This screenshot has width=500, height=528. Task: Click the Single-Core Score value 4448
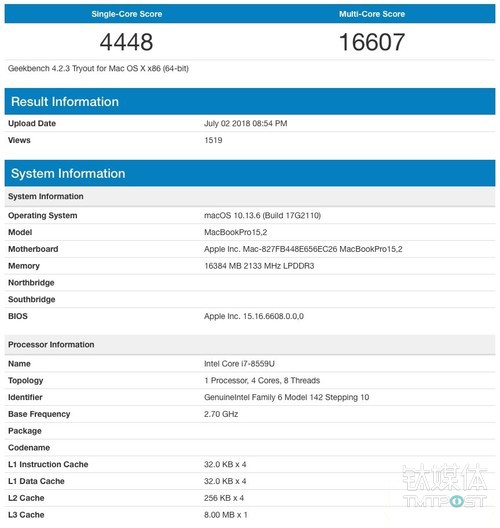[127, 42]
